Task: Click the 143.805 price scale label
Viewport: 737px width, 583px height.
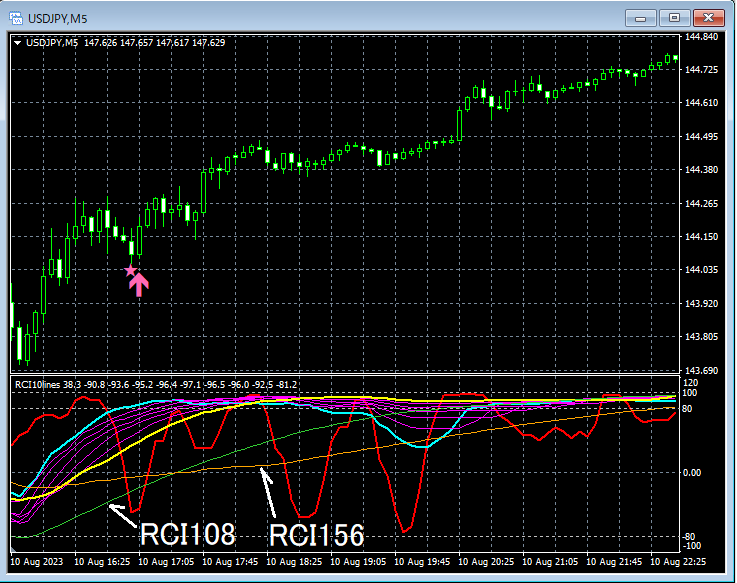Action: coord(702,337)
